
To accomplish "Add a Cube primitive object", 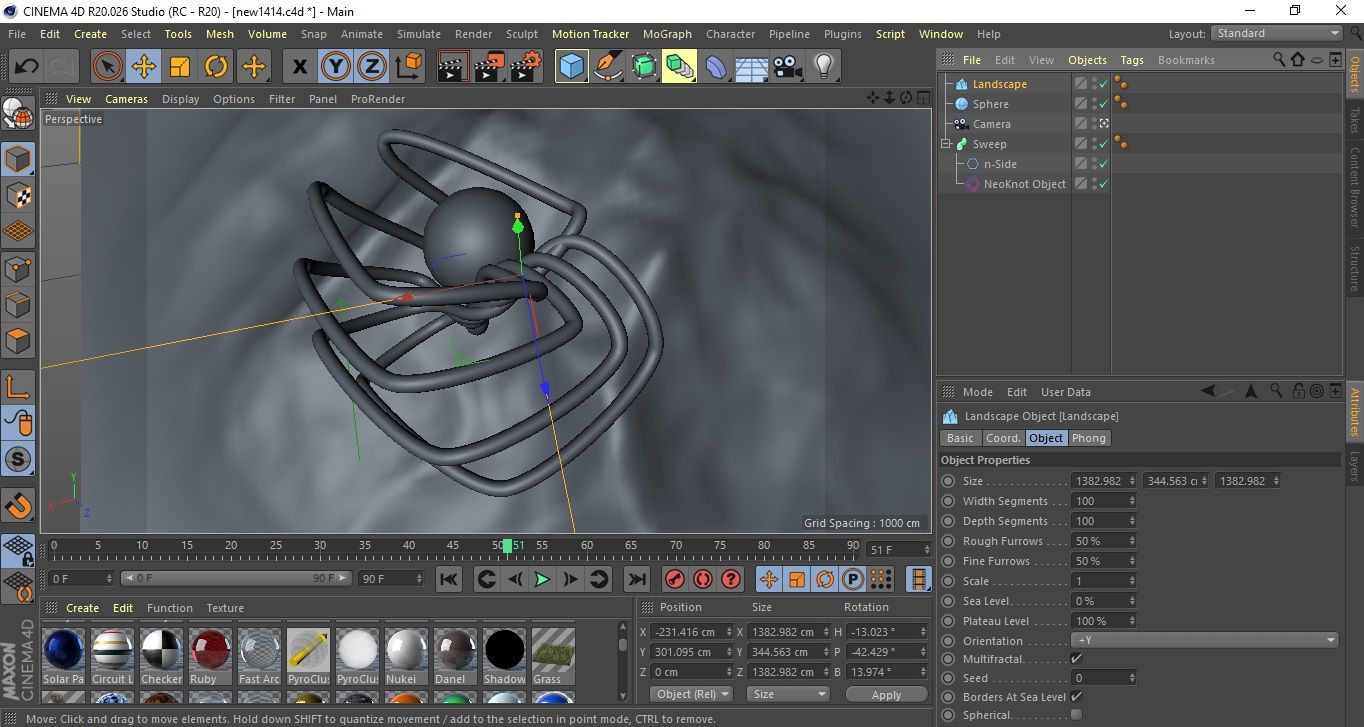I will point(571,67).
